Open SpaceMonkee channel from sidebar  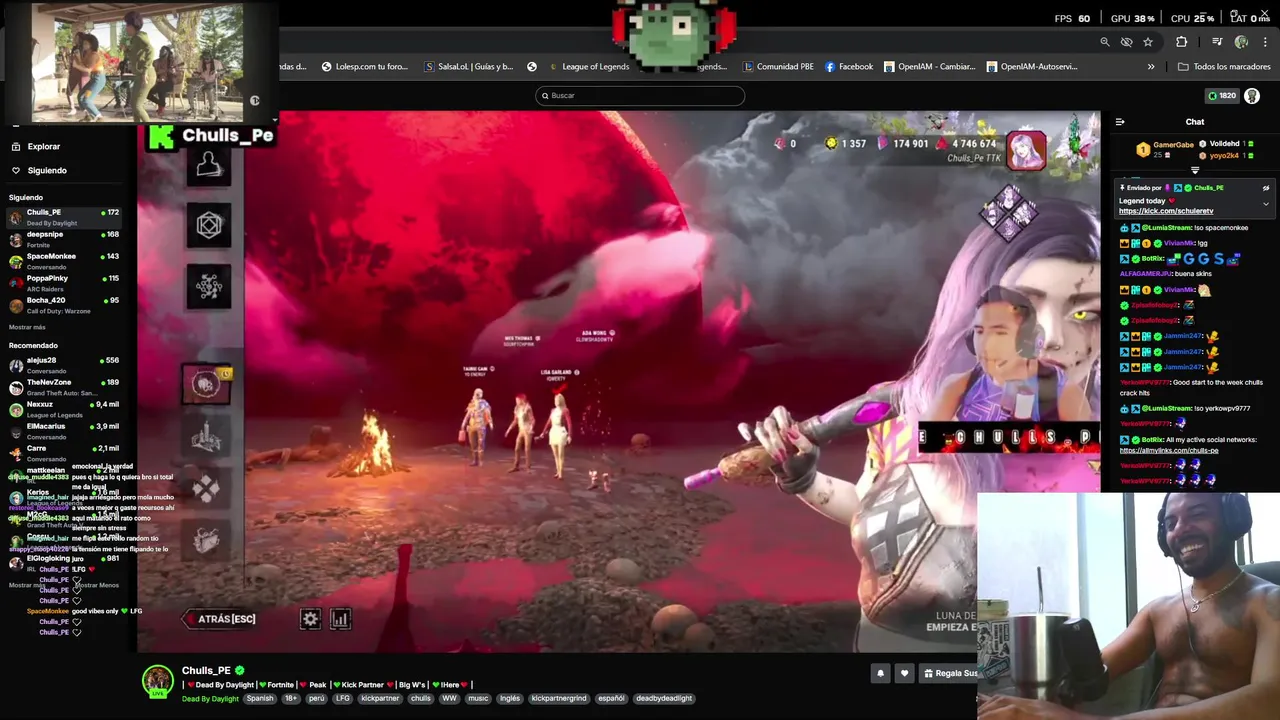(x=65, y=261)
